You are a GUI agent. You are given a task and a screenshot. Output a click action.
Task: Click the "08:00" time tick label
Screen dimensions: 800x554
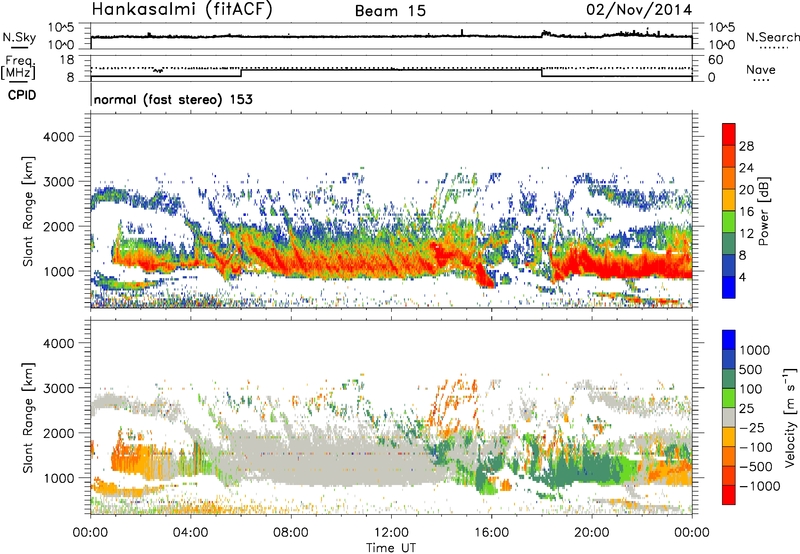pos(291,533)
